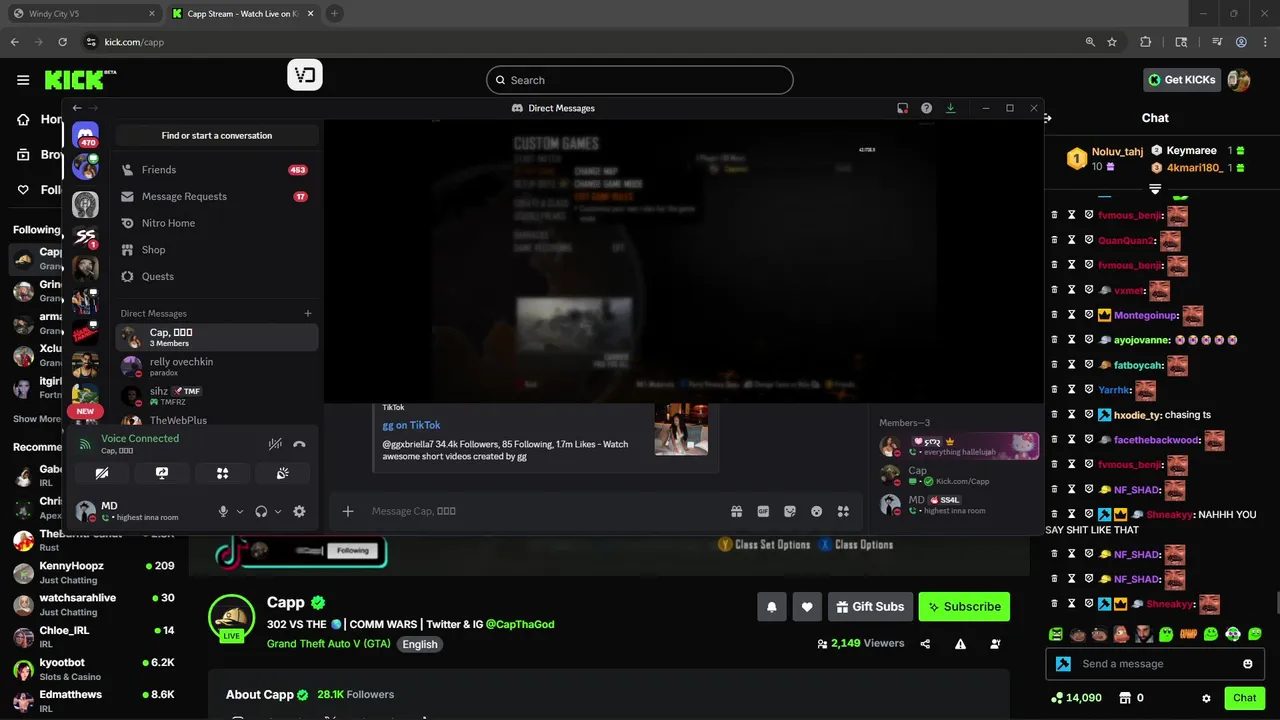Mute the Discord microphone
The height and width of the screenshot is (720, 1280).
(x=224, y=511)
